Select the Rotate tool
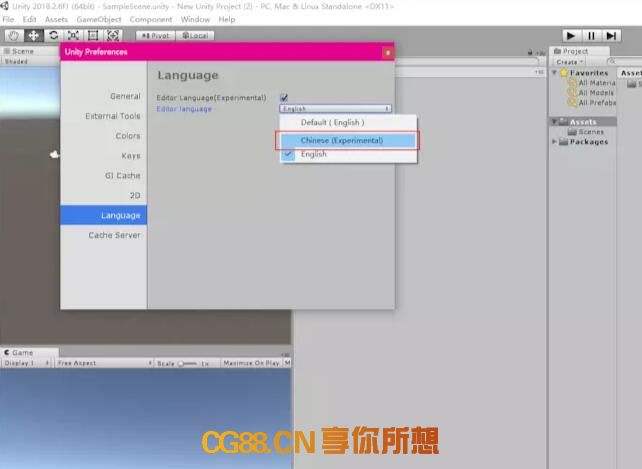Screen dimensions: 642x469 tap(53, 36)
